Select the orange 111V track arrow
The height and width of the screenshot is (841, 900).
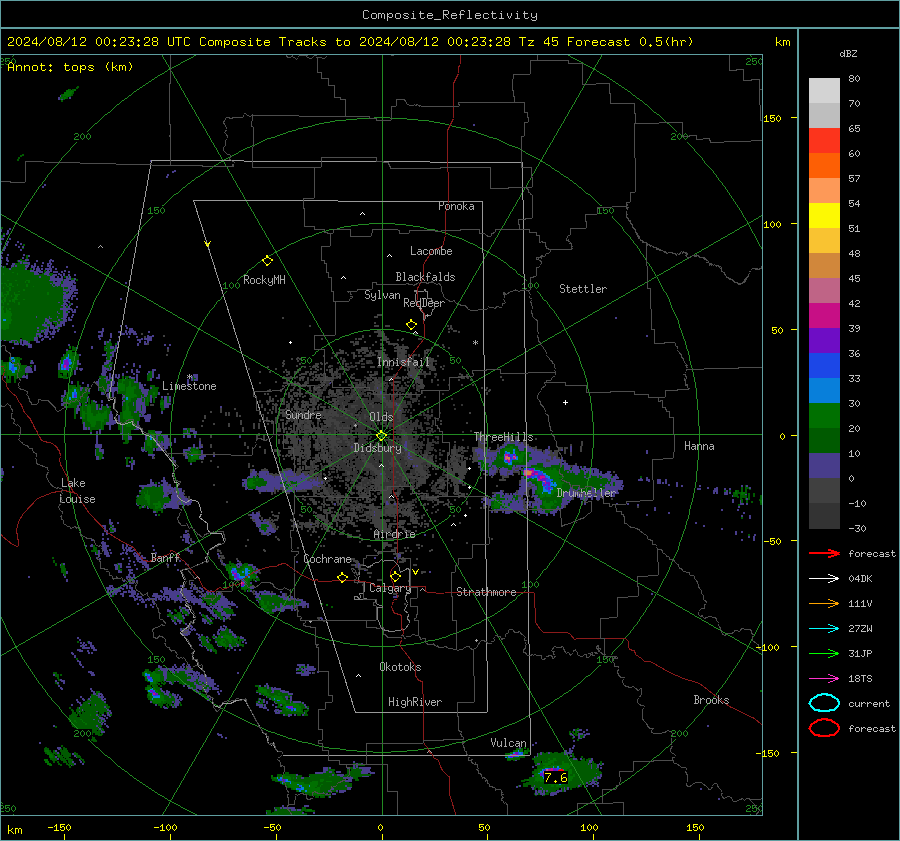point(824,603)
